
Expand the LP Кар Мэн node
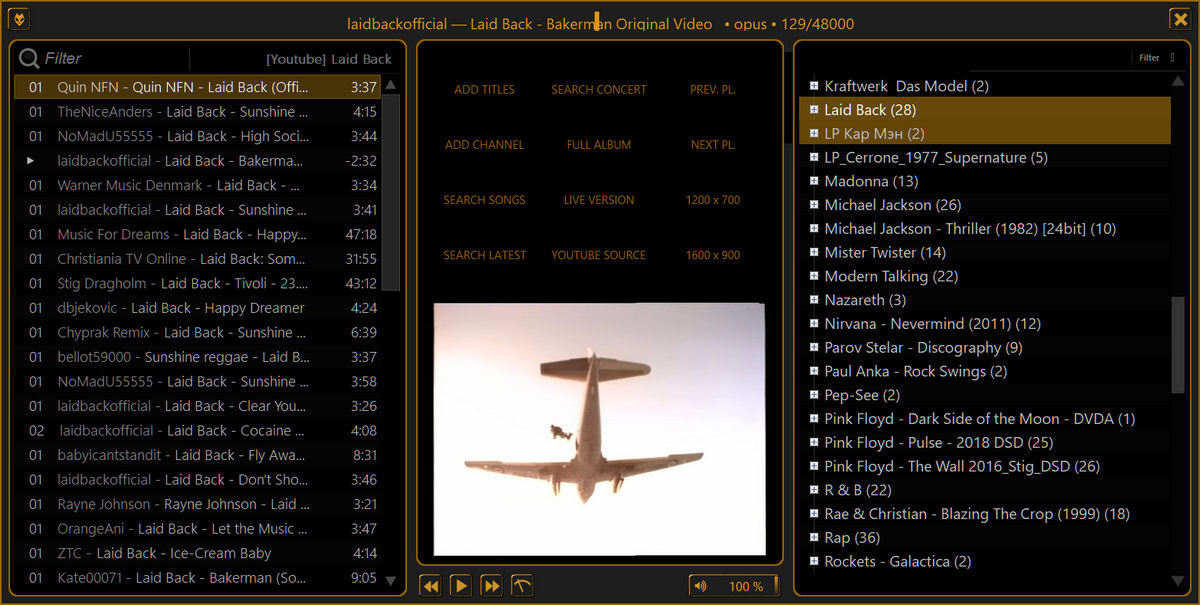[814, 133]
